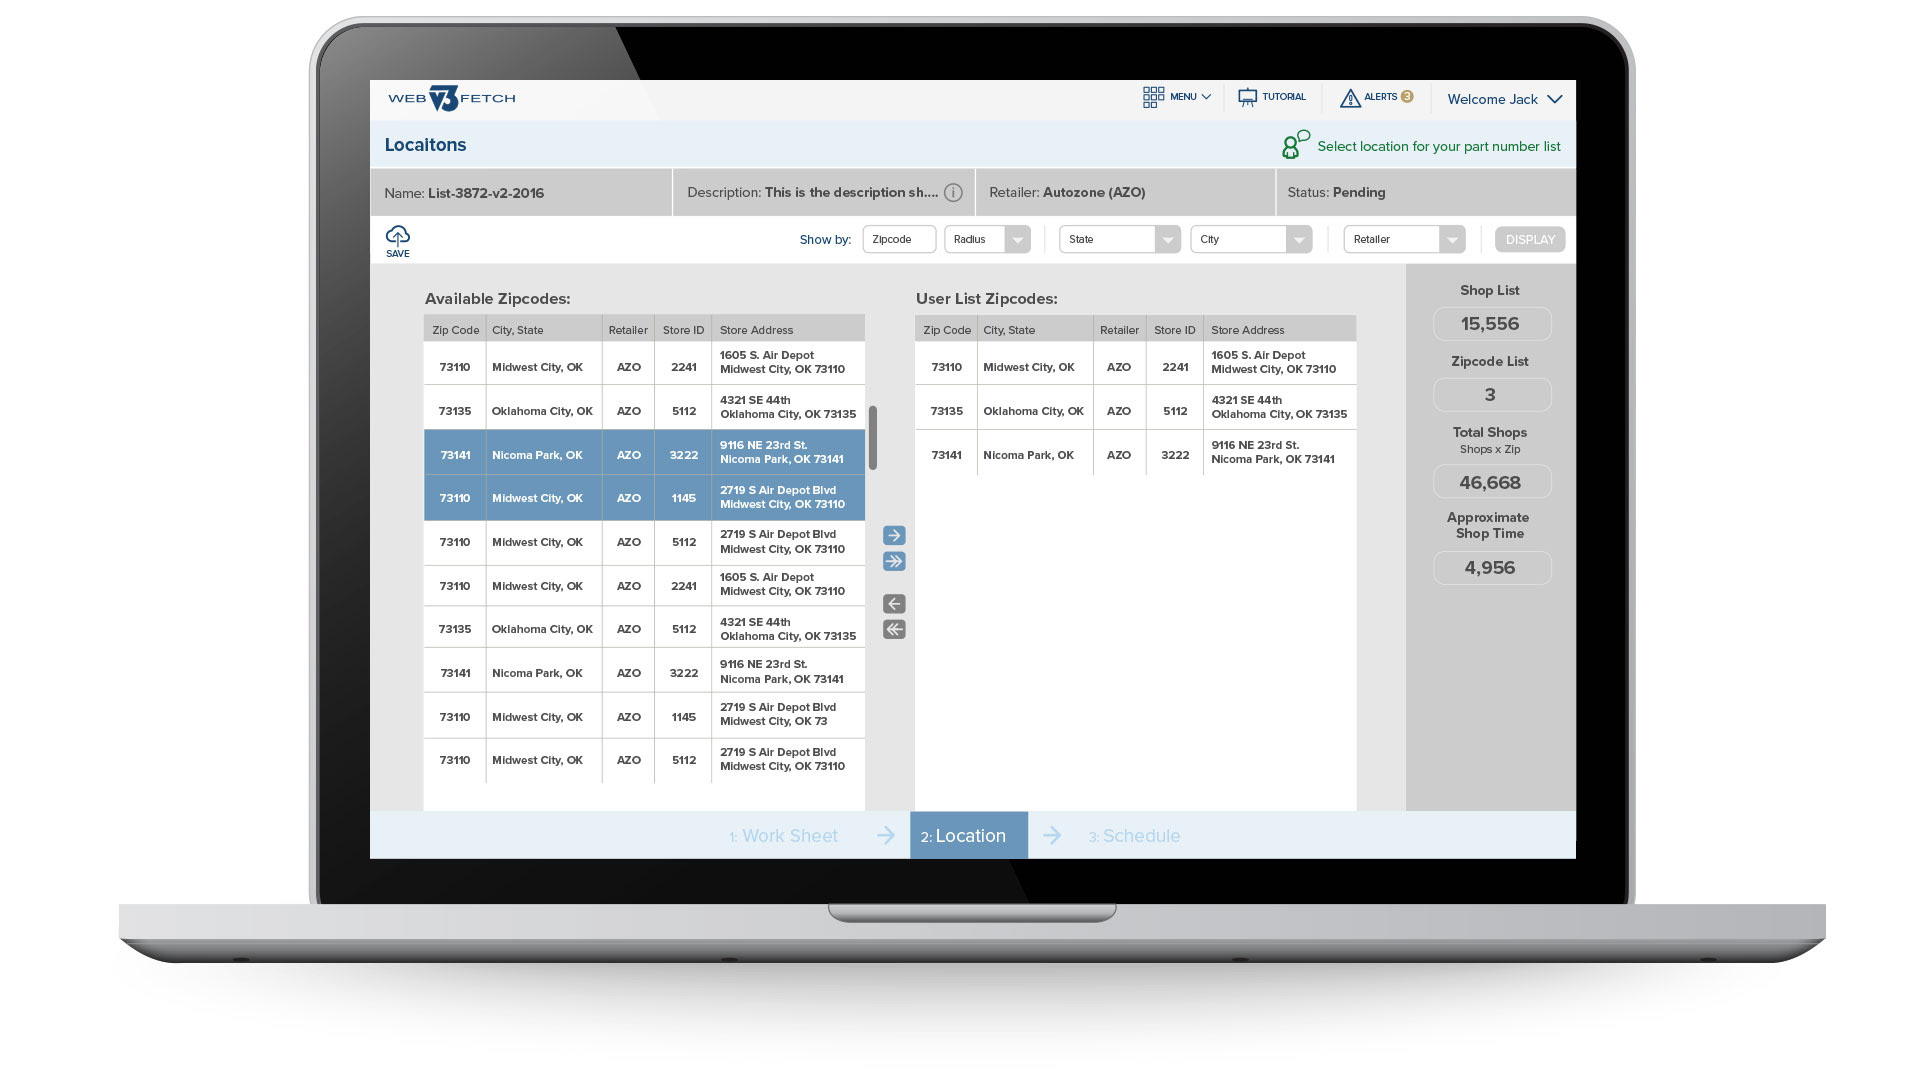Click the Save cloud upload icon
Image resolution: width=1920 pixels, height=1080 pixels.
(x=397, y=238)
